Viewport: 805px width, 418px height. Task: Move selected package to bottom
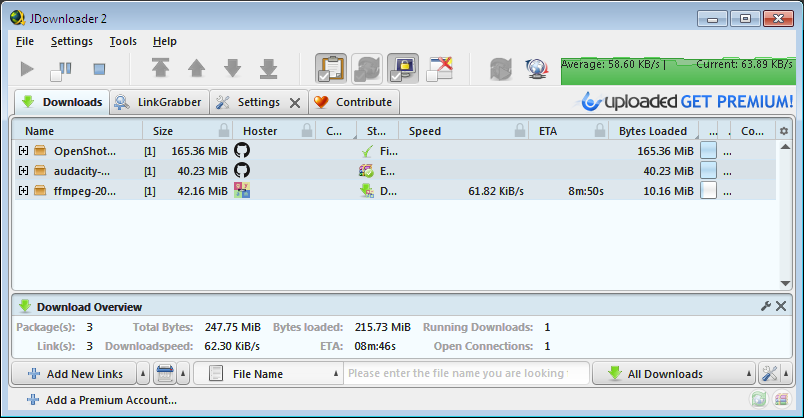click(269, 68)
